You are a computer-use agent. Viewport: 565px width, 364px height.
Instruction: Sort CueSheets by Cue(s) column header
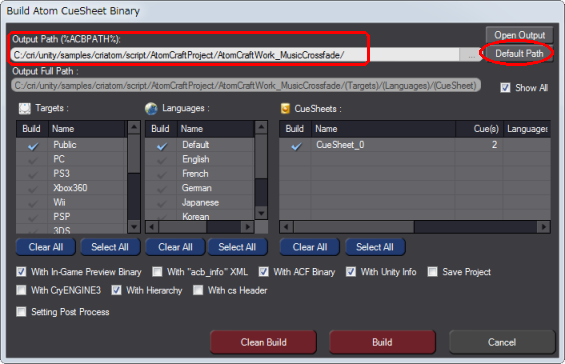(x=479, y=129)
